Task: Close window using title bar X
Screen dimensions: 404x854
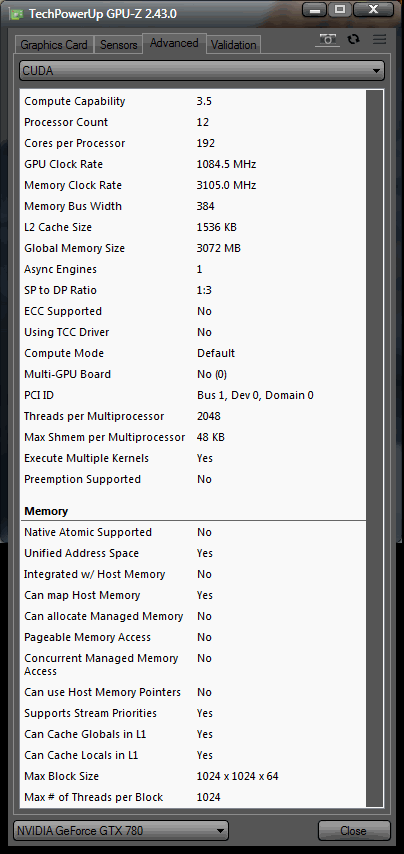Action: pyautogui.click(x=374, y=10)
